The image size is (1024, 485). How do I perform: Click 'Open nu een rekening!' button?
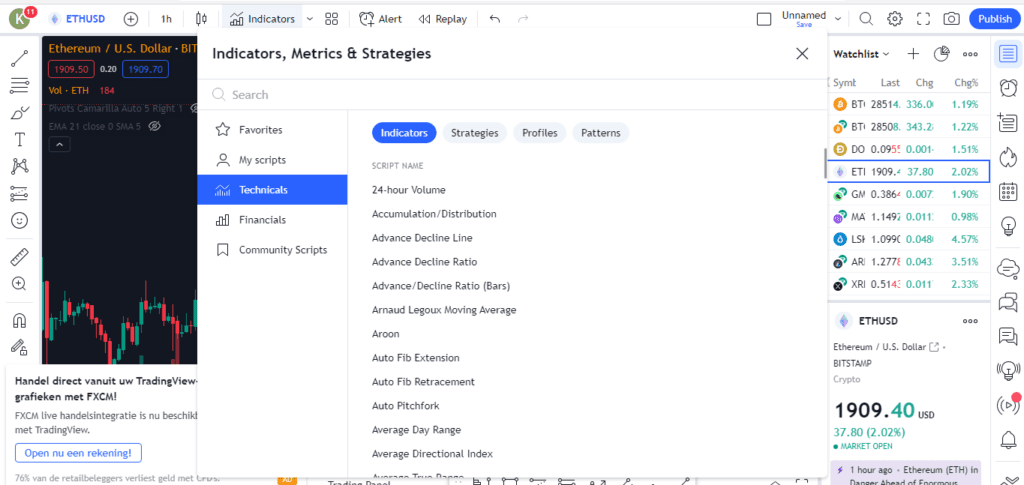pos(78,453)
